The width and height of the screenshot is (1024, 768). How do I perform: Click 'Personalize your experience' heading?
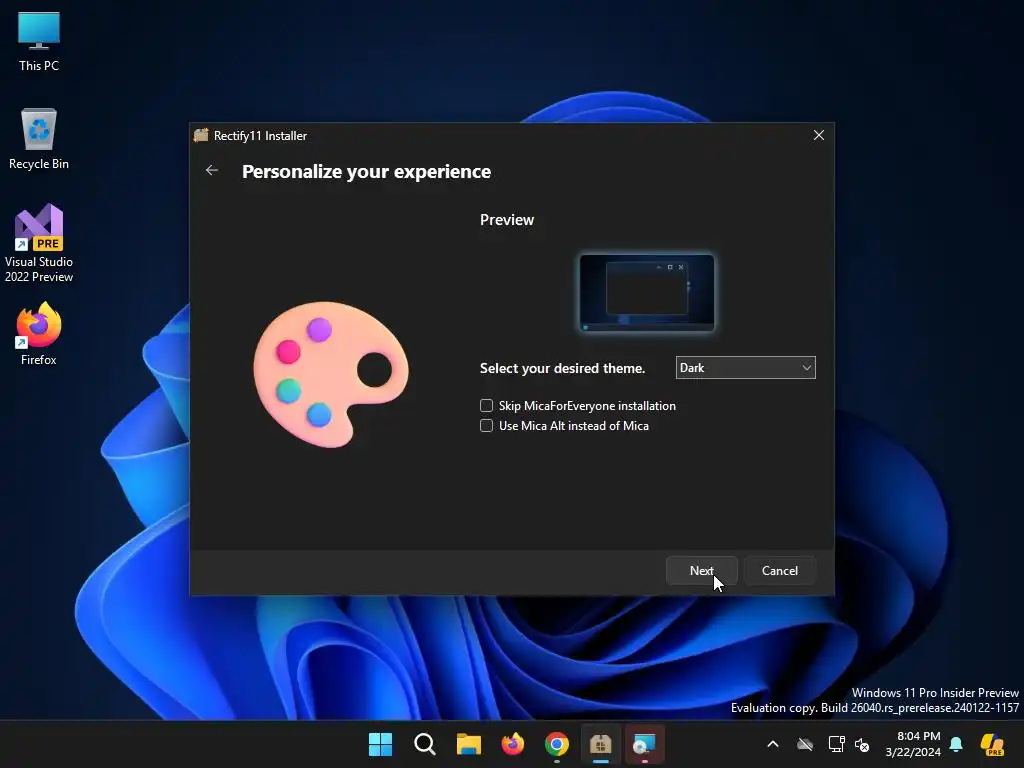click(x=366, y=171)
